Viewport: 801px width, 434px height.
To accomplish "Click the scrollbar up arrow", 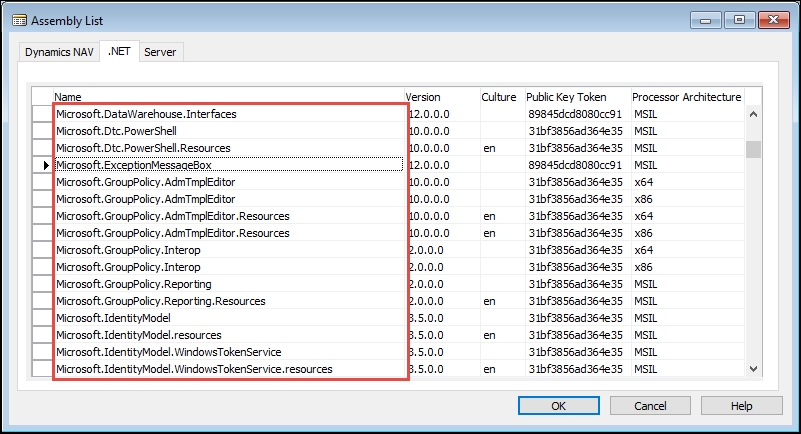I will (753, 114).
